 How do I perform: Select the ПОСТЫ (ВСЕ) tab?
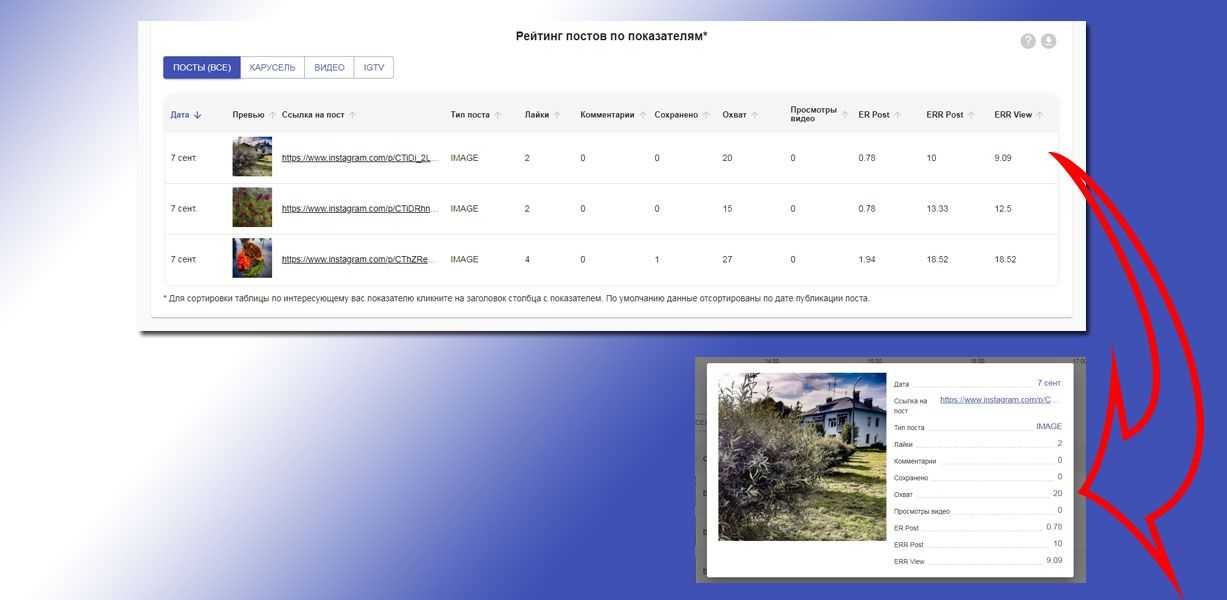pos(202,68)
